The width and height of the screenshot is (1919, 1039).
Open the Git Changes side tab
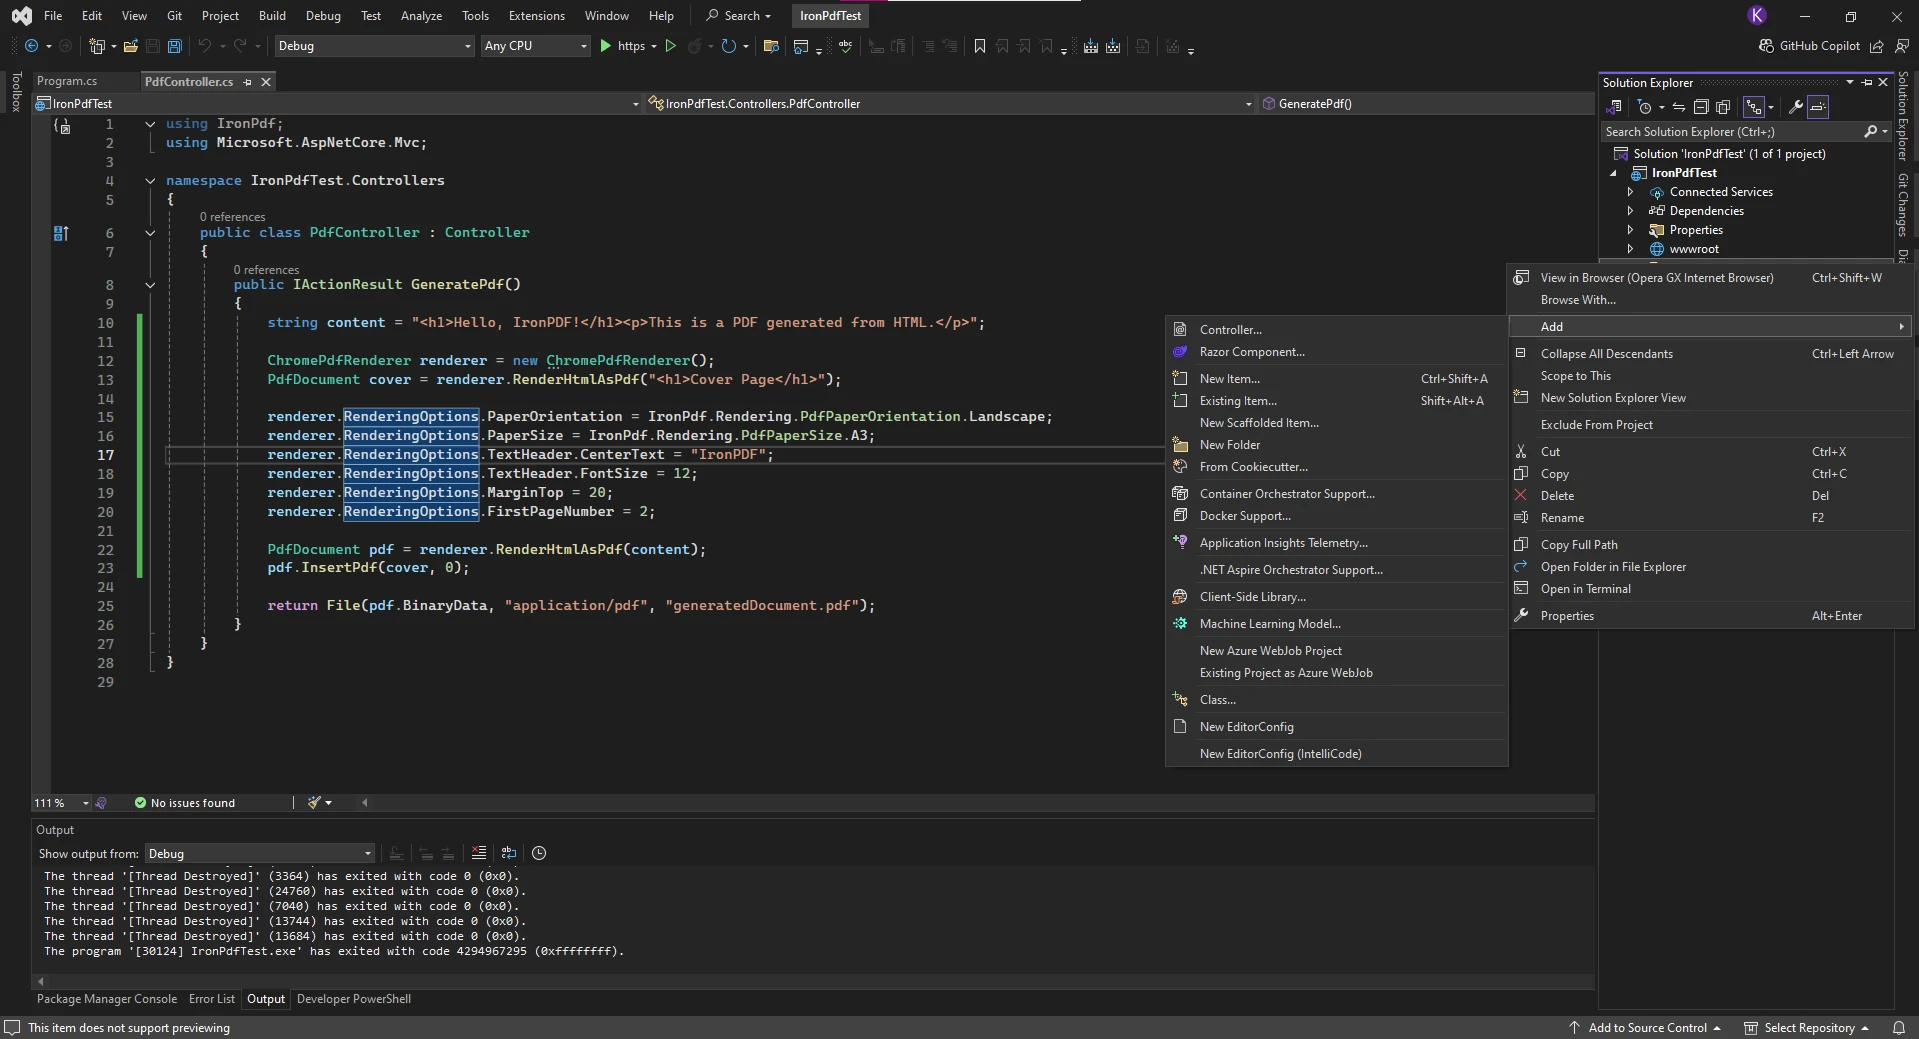1903,205
